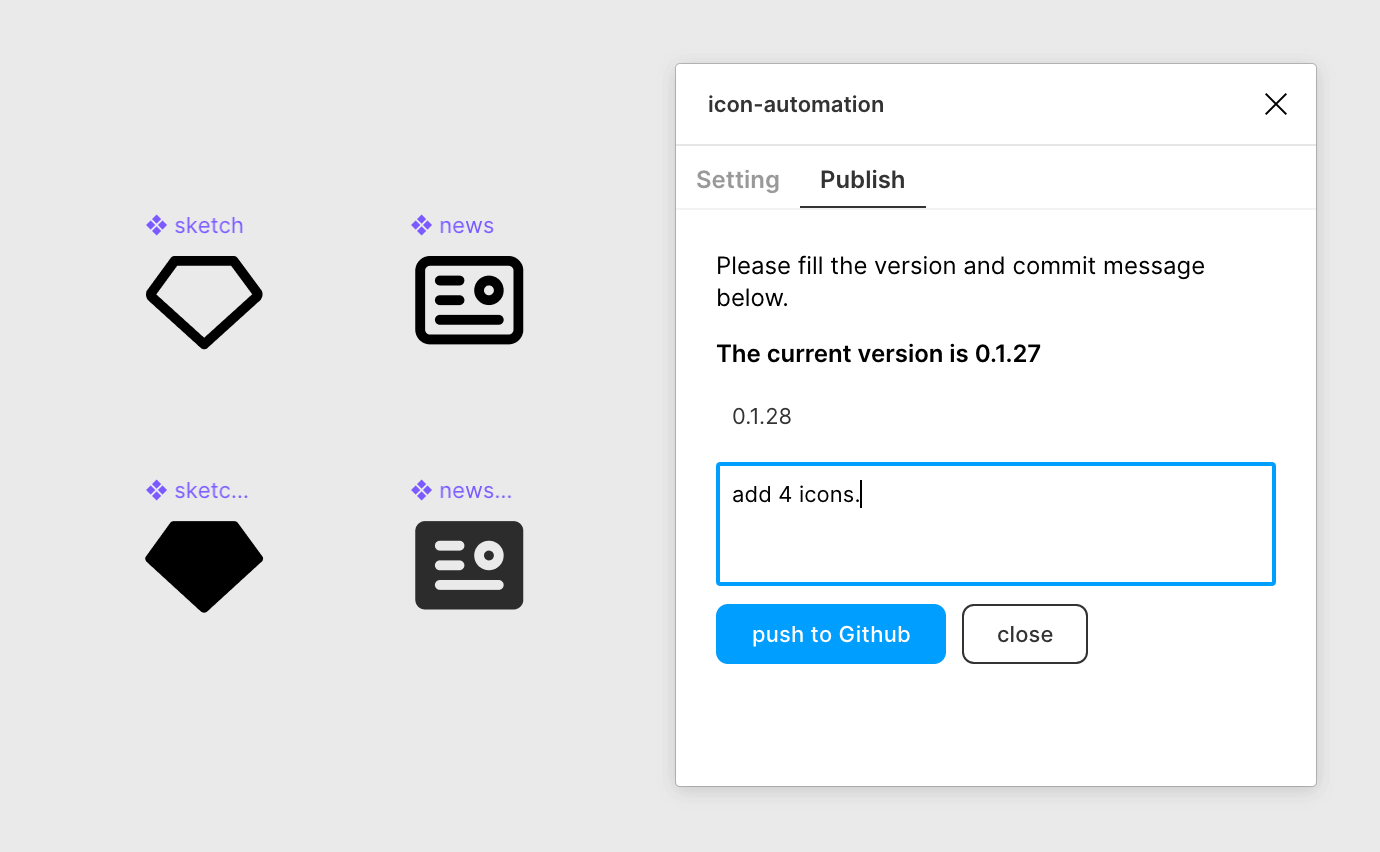
Task: Click the outlined 'close' button
Action: pos(1025,634)
